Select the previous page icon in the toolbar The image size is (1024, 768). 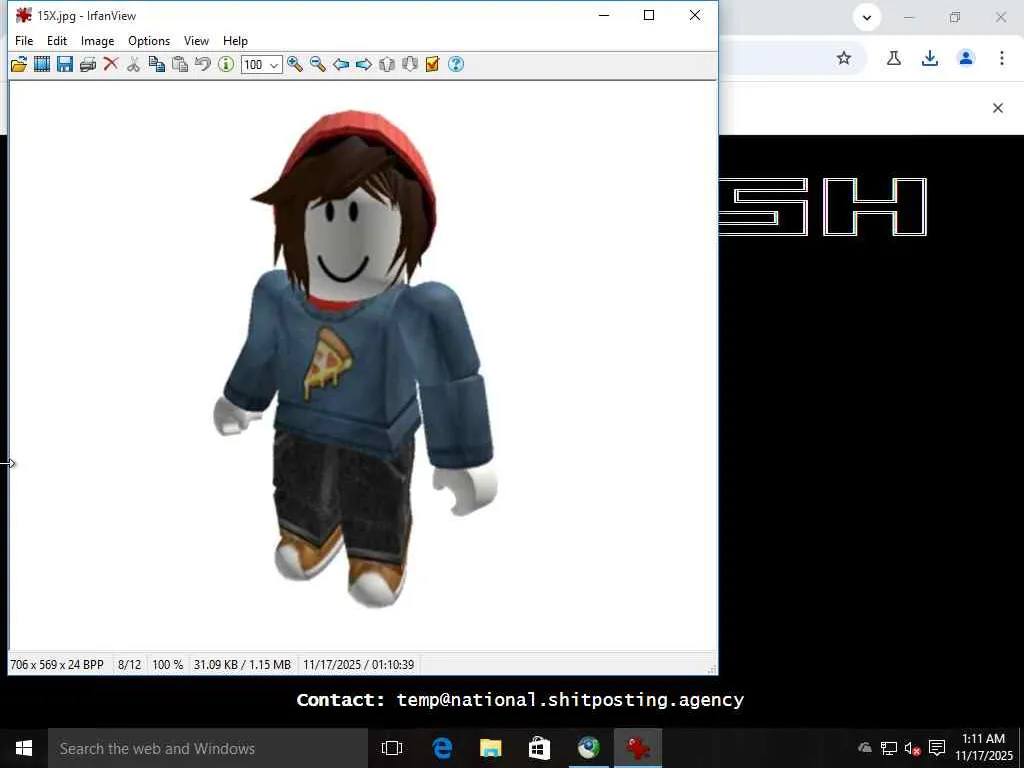point(387,64)
